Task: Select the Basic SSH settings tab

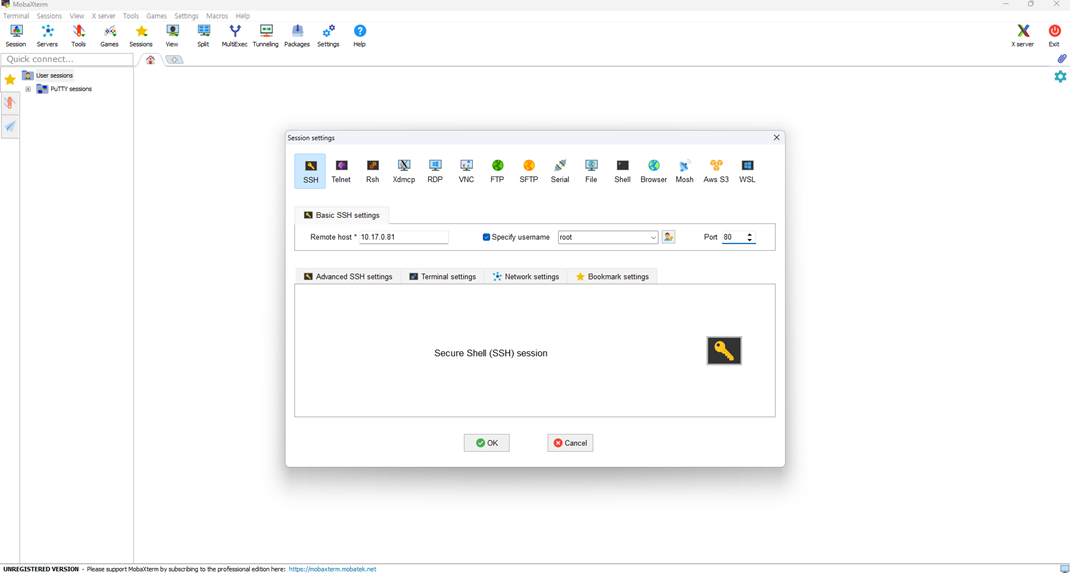Action: point(342,215)
